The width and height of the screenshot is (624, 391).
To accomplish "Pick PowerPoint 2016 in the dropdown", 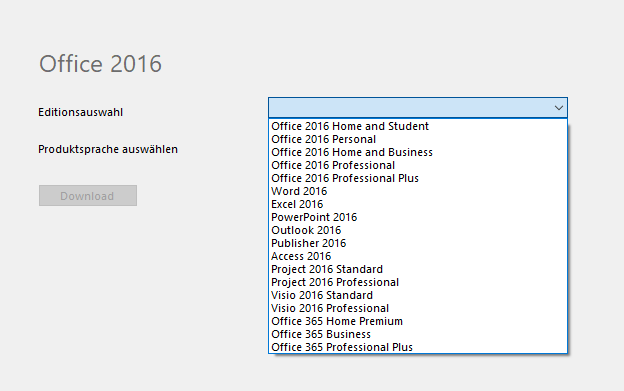I will pos(418,217).
